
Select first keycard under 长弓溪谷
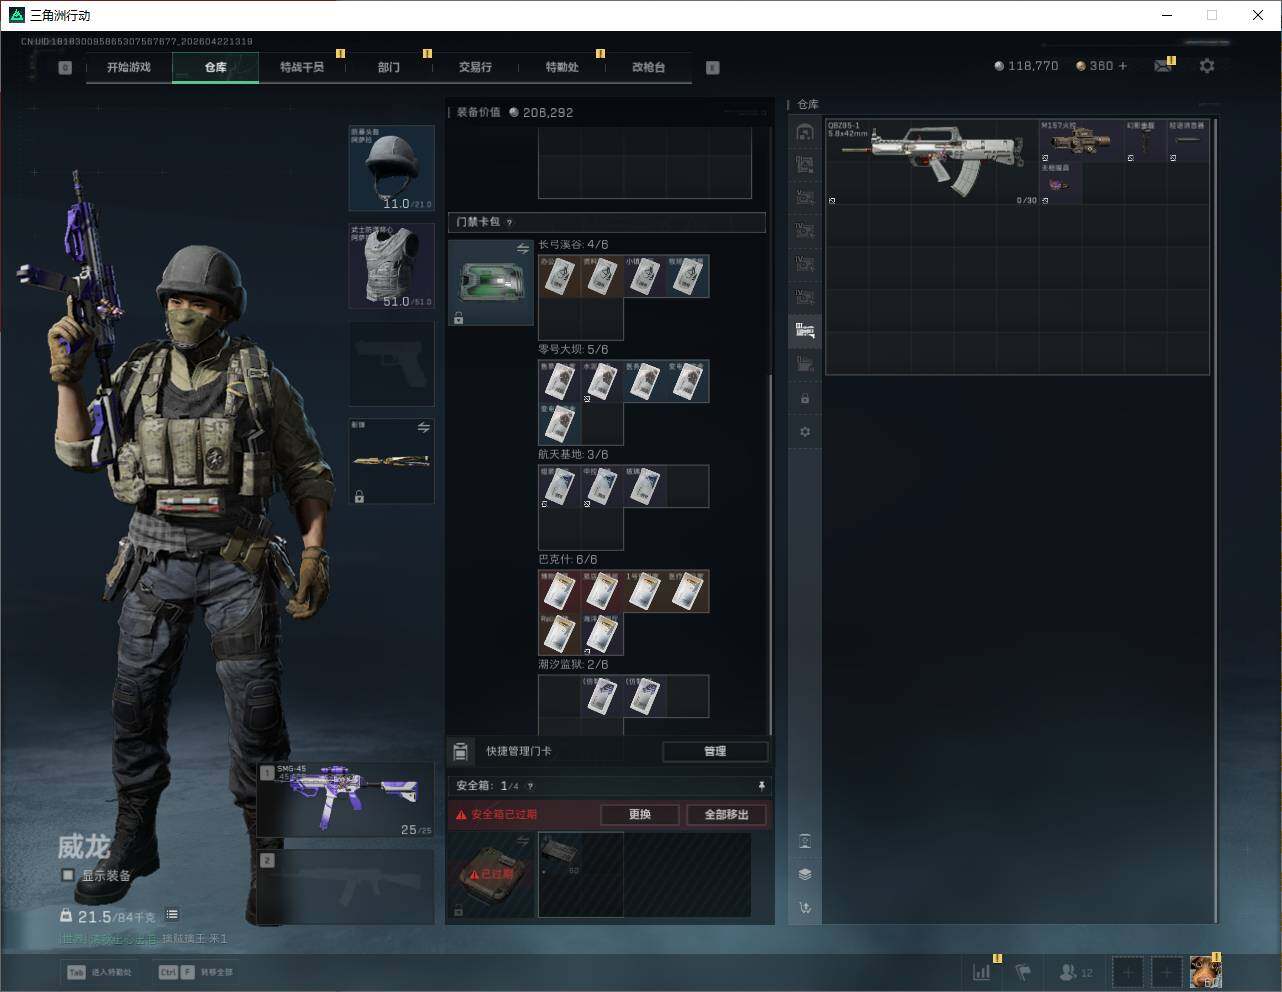[559, 276]
